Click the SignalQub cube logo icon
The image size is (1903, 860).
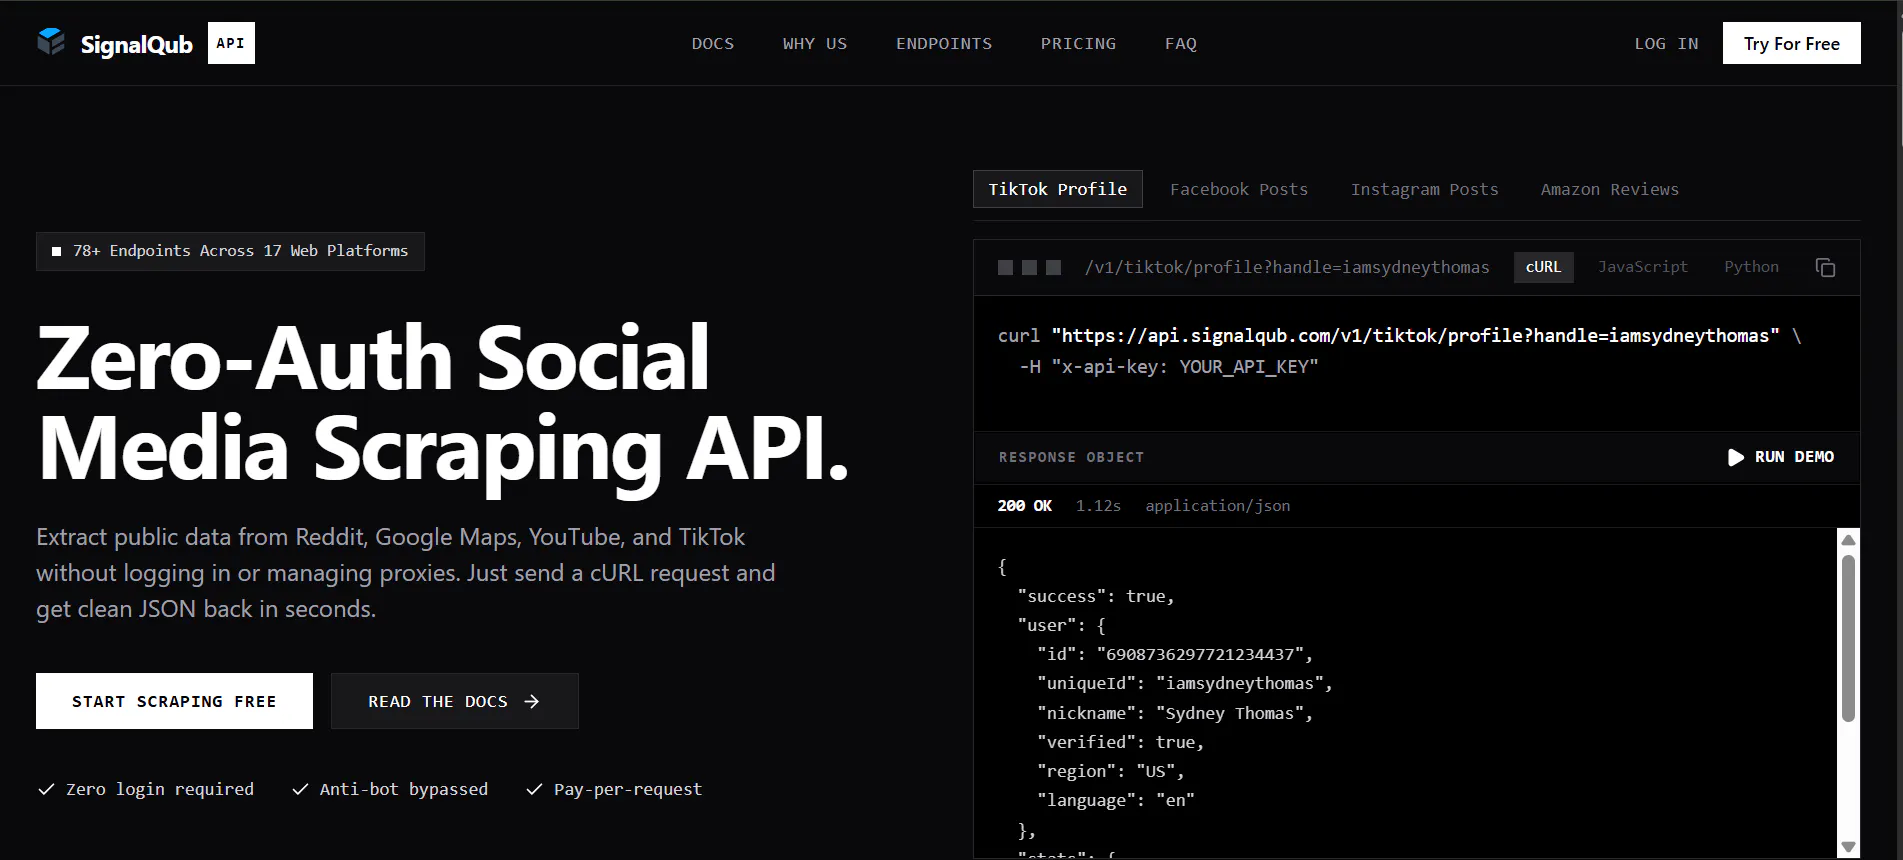click(x=51, y=43)
